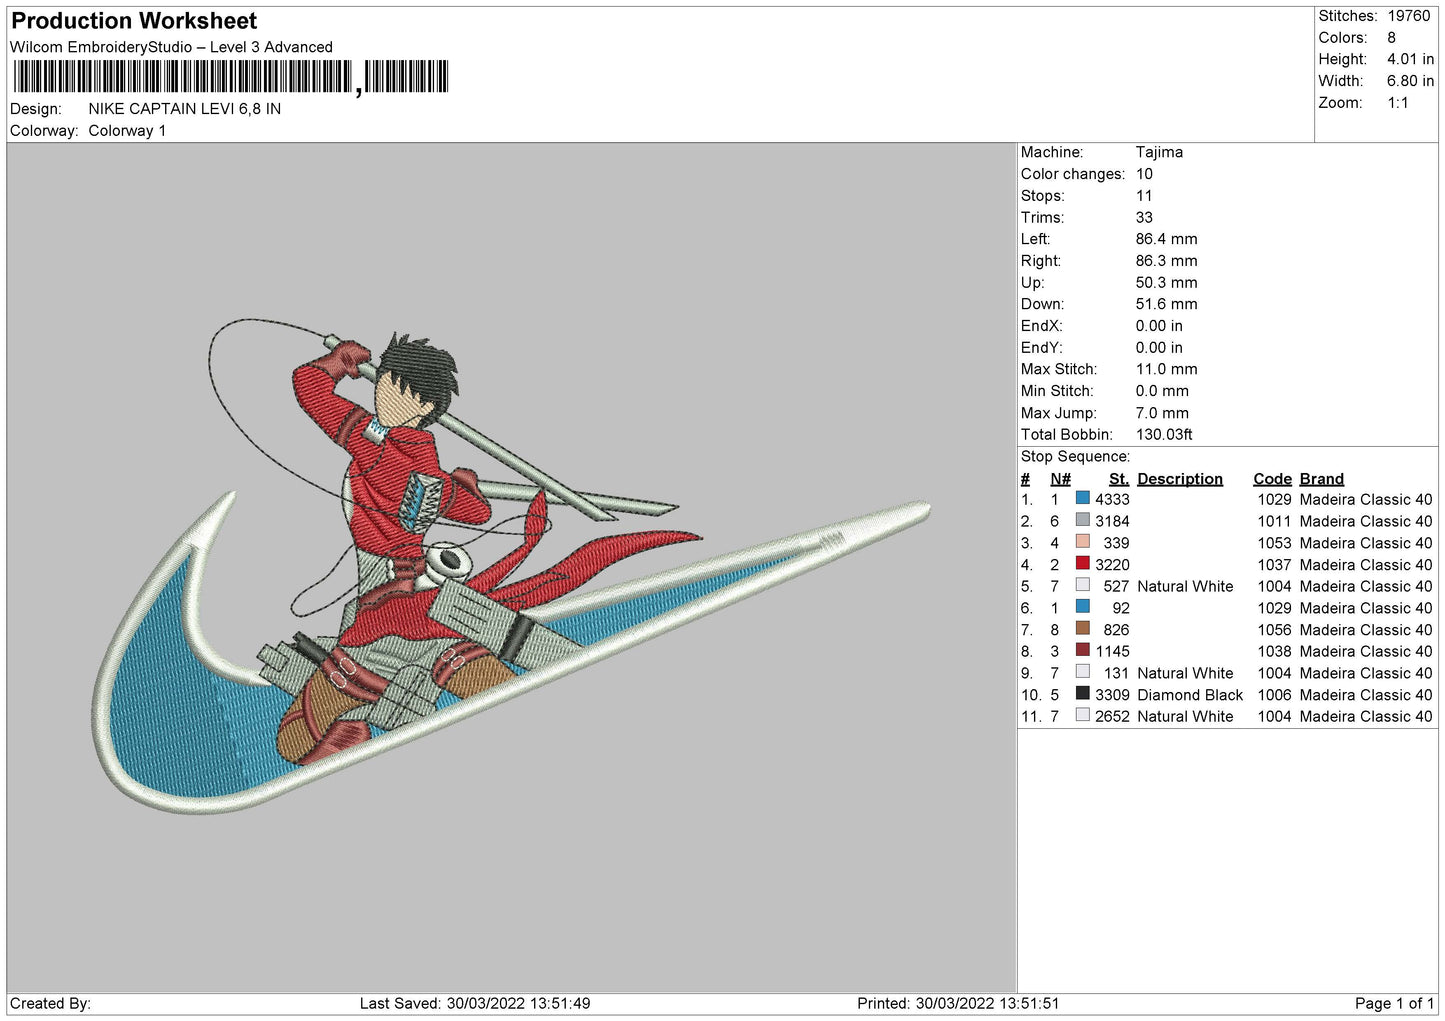The width and height of the screenshot is (1445, 1021).
Task: Select the white swatch in stop 11
Action: coord(1082,716)
